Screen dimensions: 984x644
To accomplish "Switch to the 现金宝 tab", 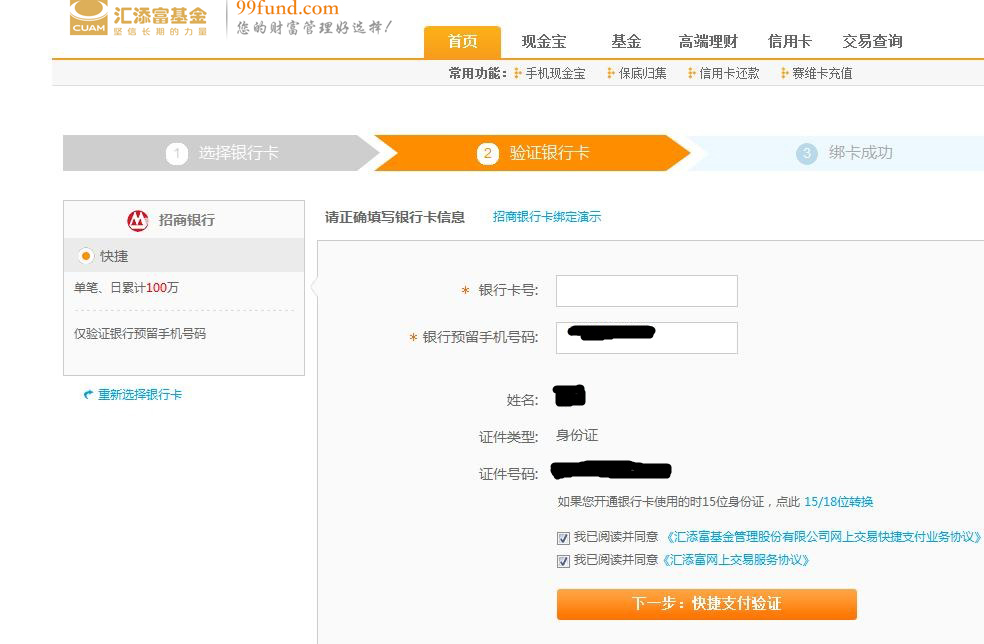I will (544, 42).
